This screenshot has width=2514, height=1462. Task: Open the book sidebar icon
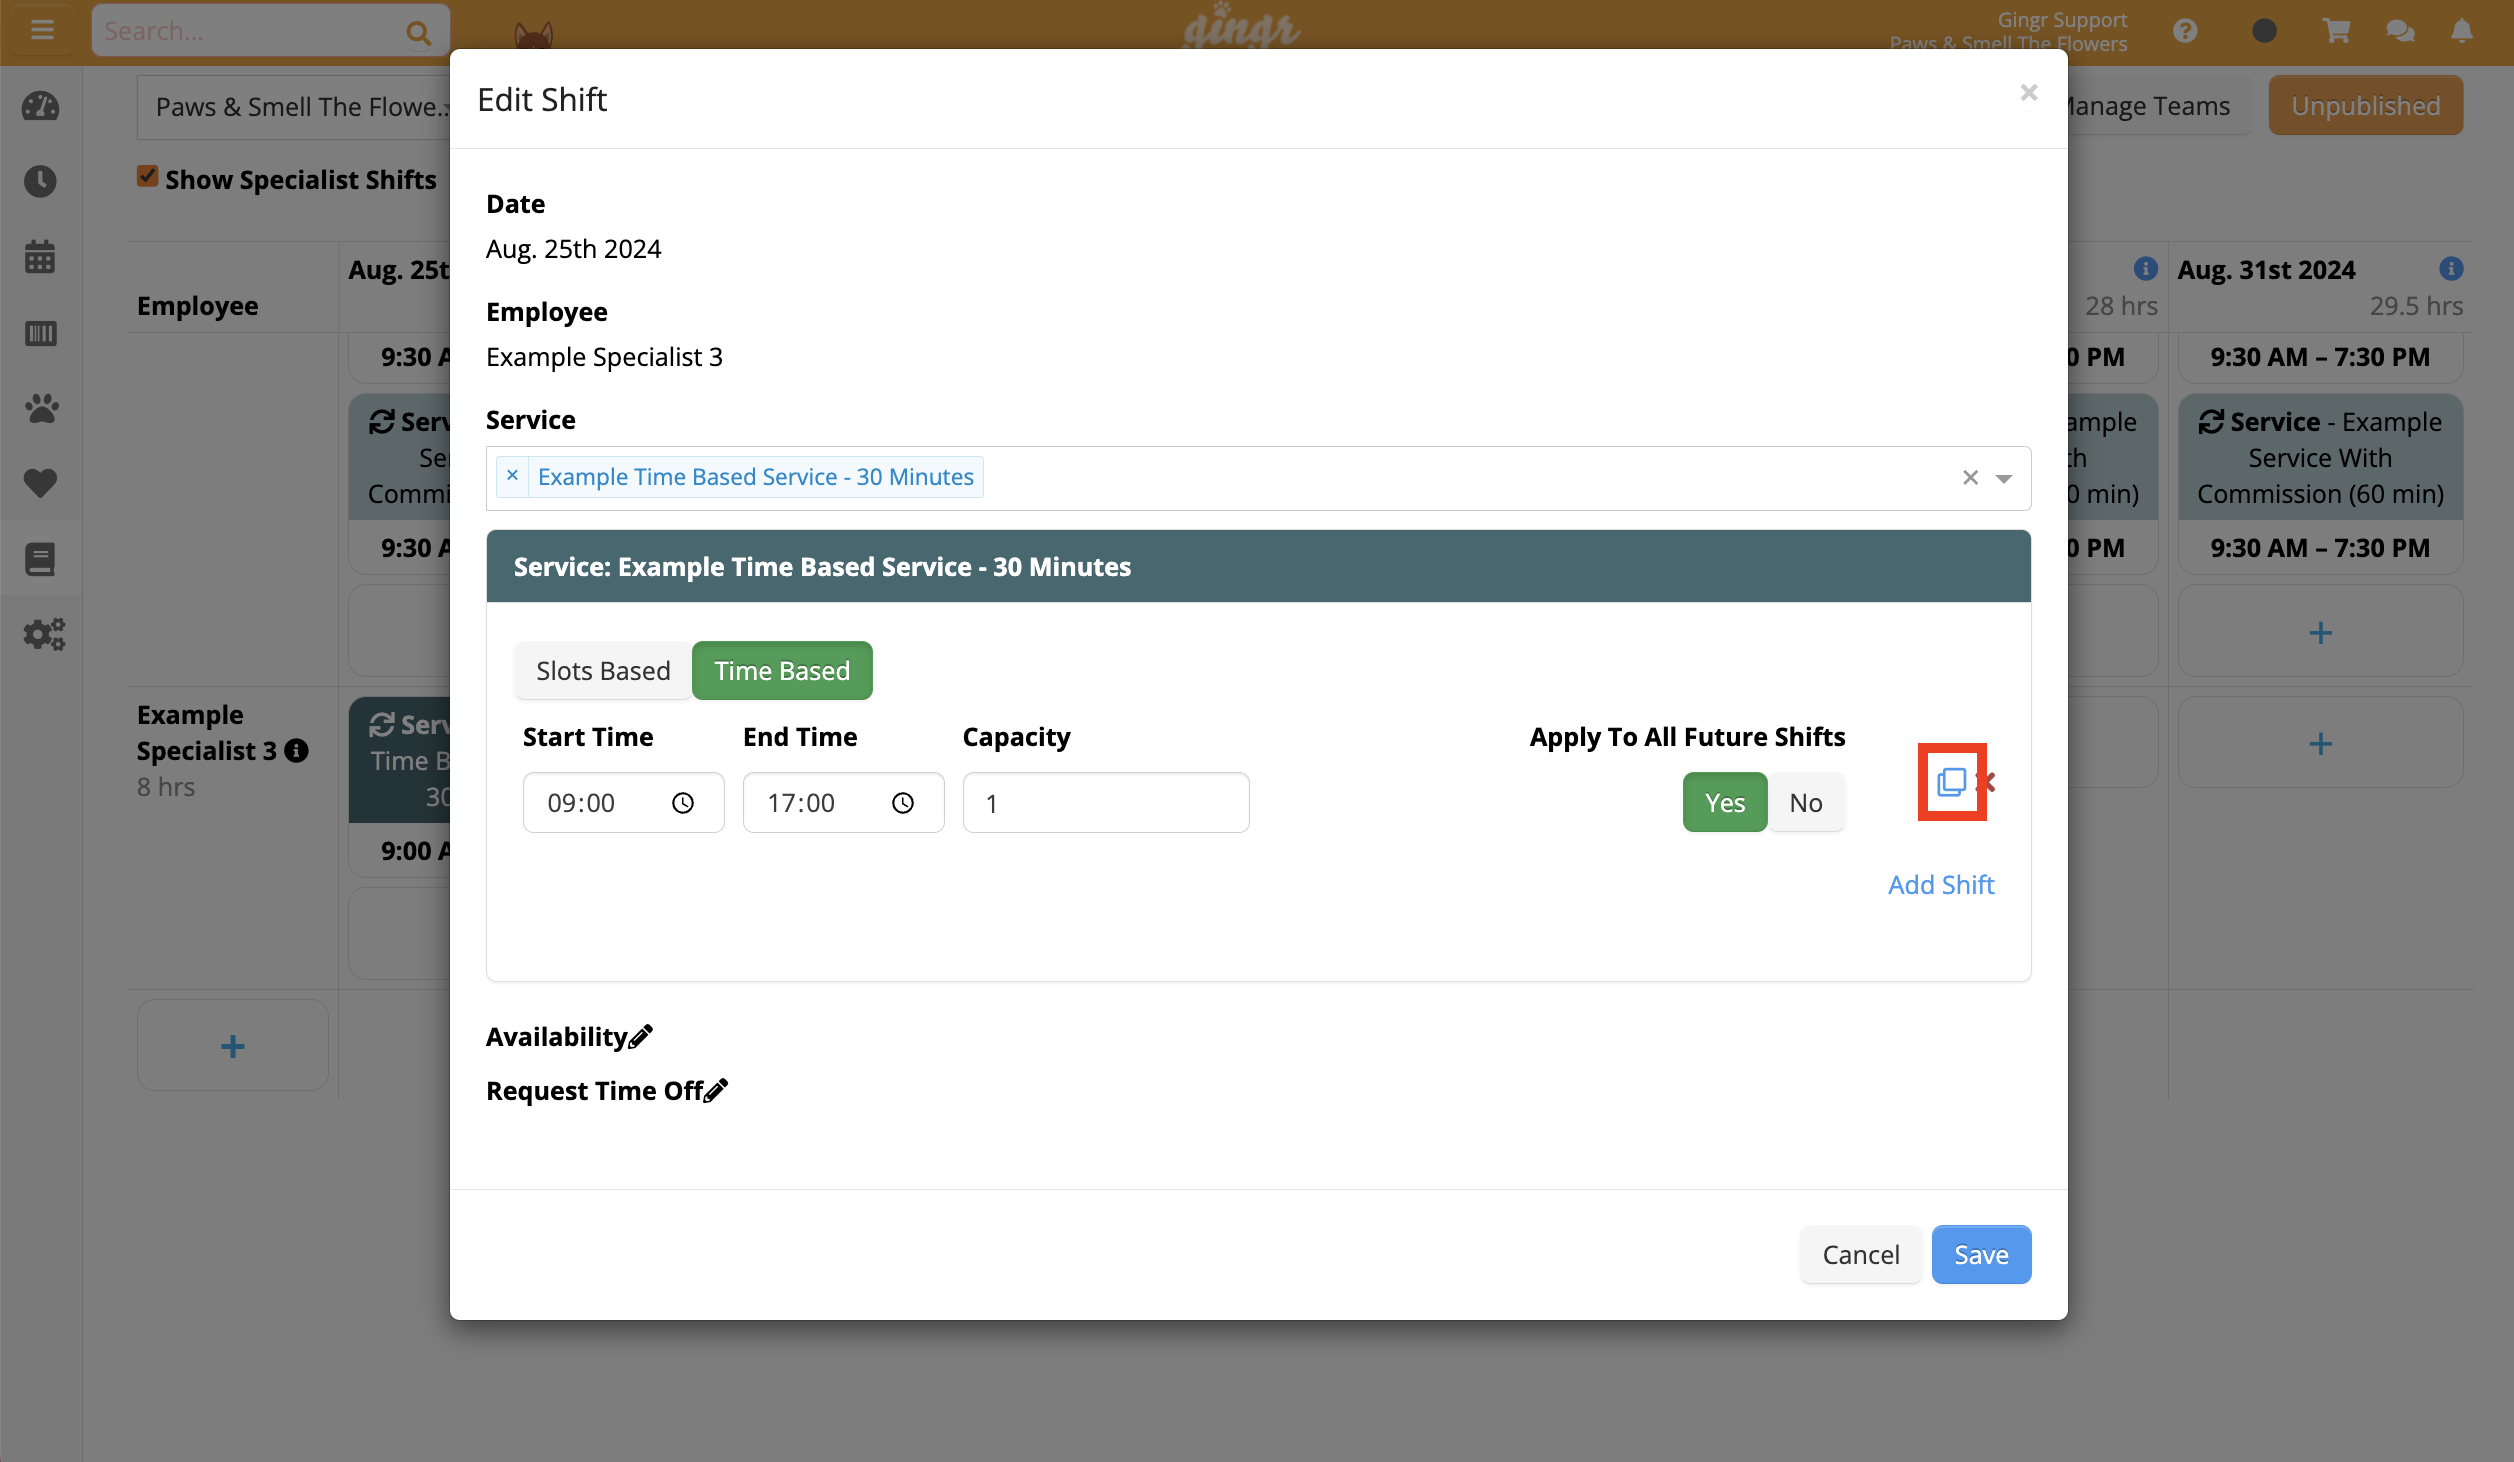pyautogui.click(x=40, y=559)
